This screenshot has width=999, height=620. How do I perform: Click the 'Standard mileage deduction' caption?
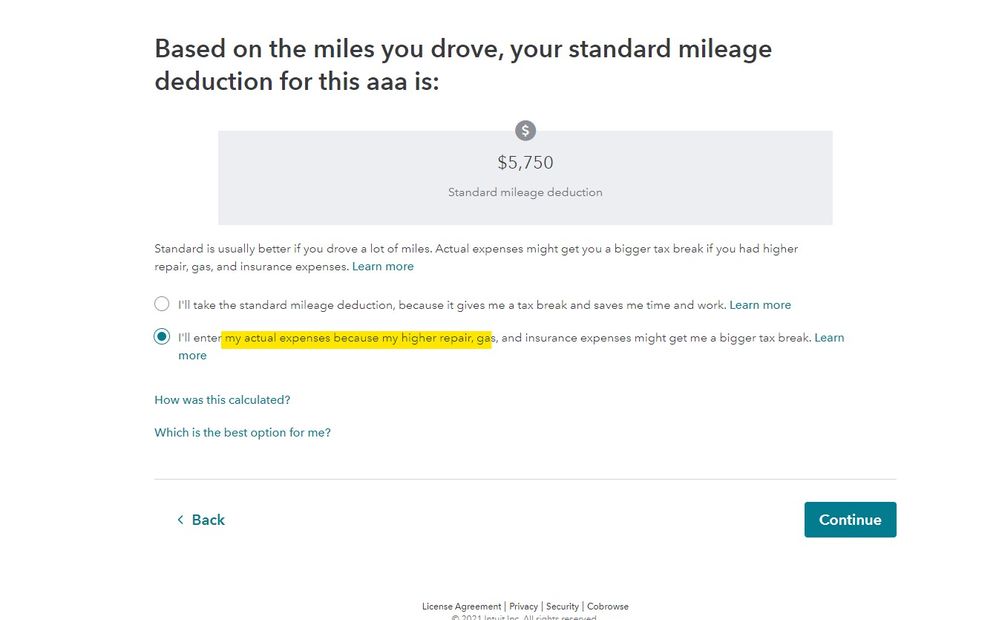[525, 192]
